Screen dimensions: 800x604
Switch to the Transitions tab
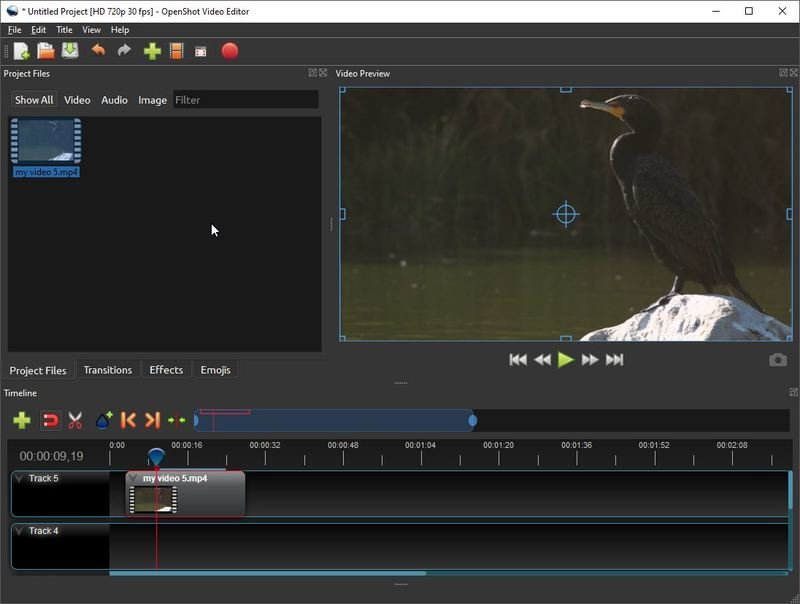point(107,370)
